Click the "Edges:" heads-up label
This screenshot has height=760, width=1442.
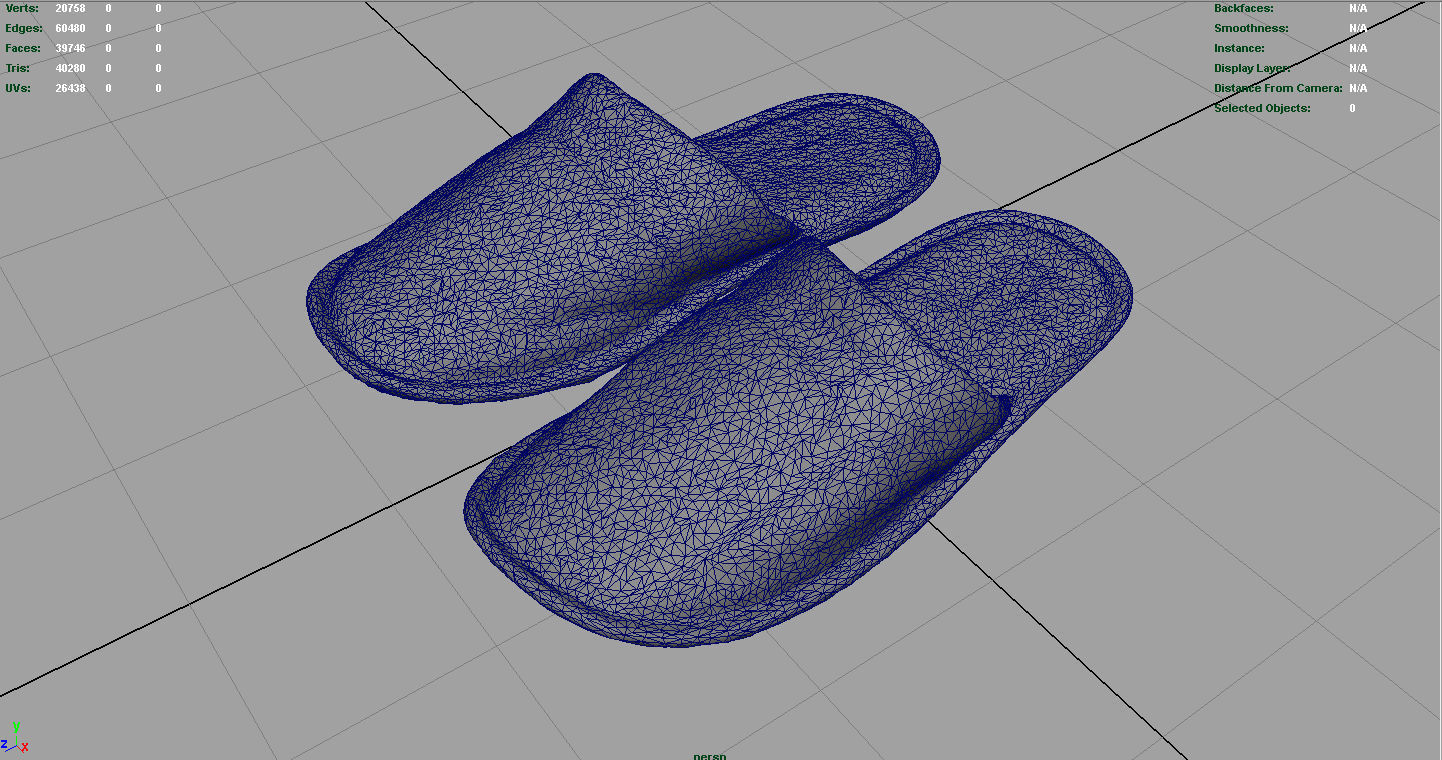24,28
